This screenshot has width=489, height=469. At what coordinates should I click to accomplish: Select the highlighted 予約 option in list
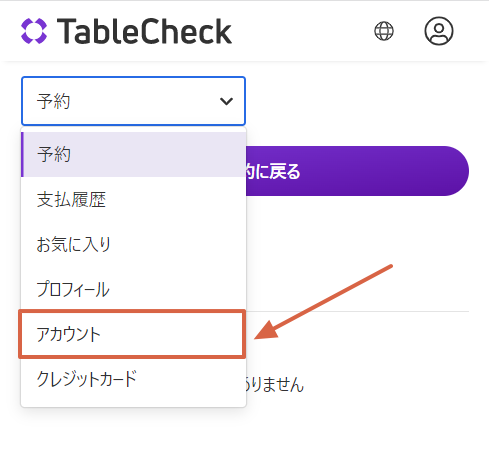coord(133,154)
